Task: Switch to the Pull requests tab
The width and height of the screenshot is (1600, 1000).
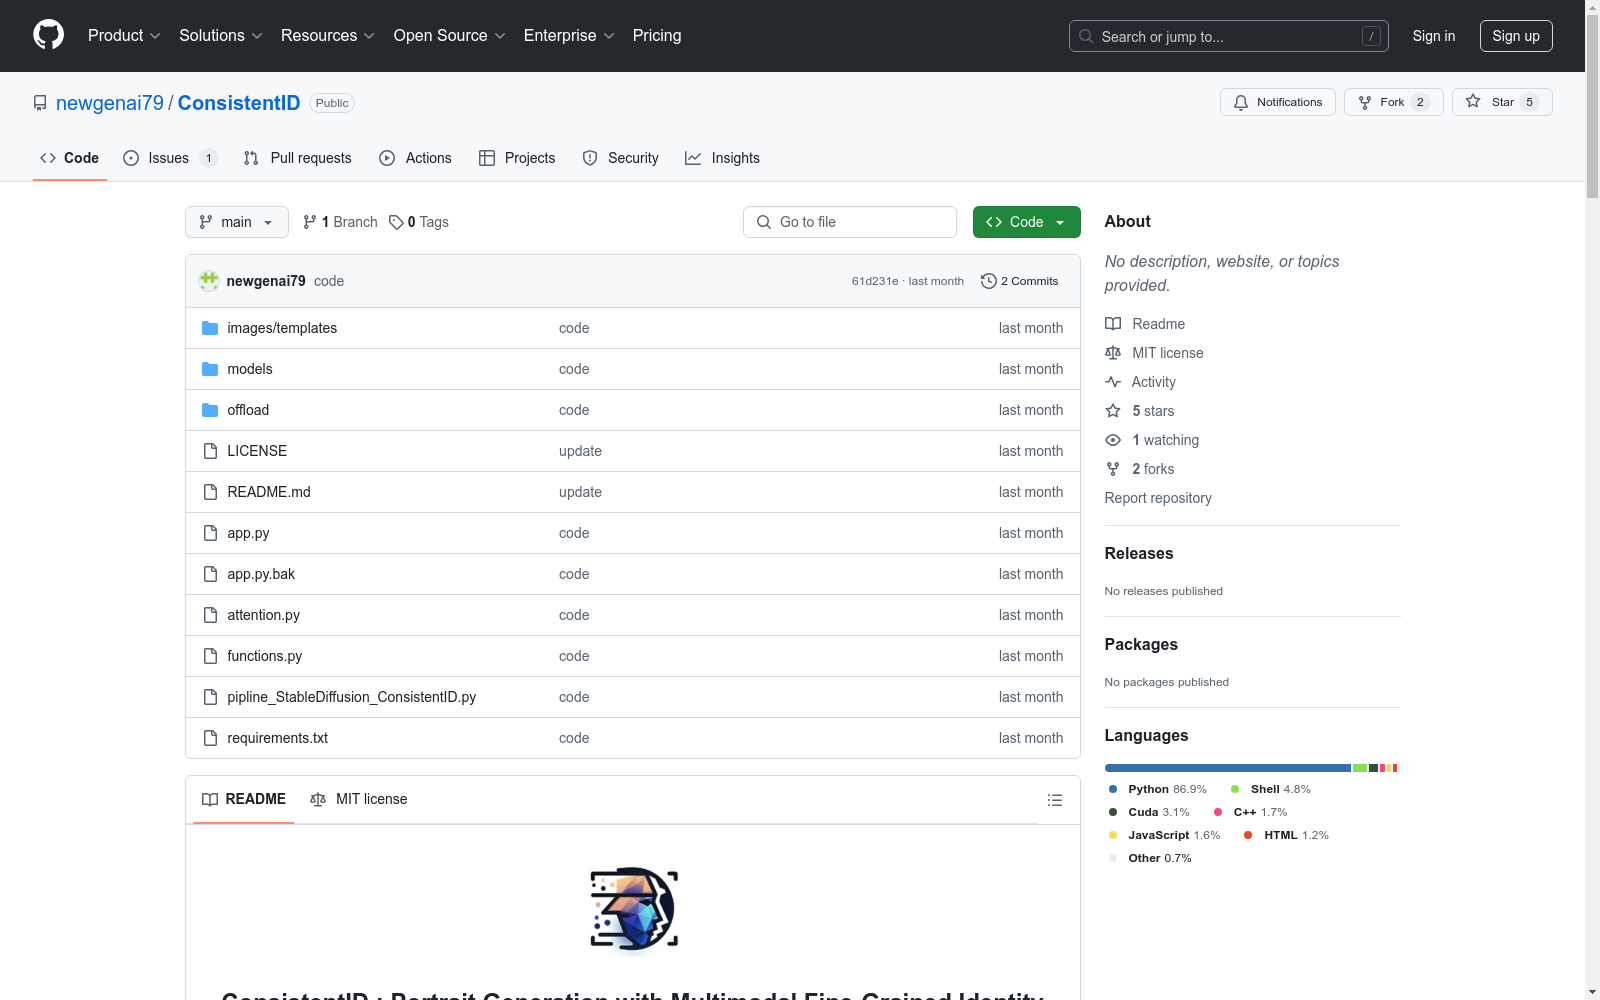Action: tap(297, 158)
